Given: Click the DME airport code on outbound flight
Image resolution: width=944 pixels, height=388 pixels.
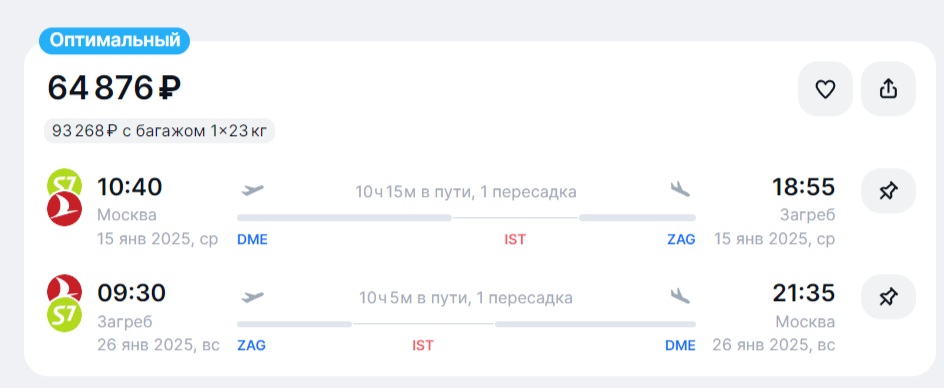Looking at the screenshot, I should 252,240.
